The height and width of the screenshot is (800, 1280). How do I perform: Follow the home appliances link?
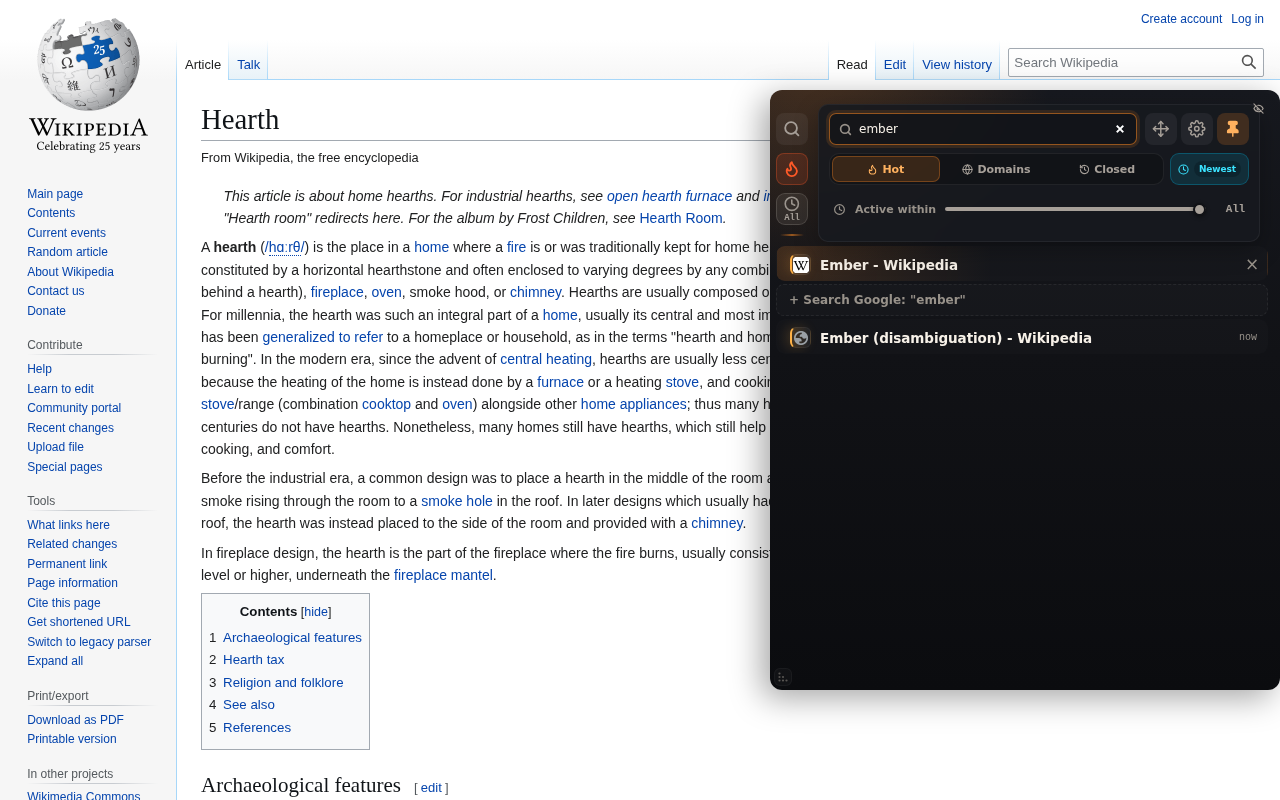[x=634, y=404]
